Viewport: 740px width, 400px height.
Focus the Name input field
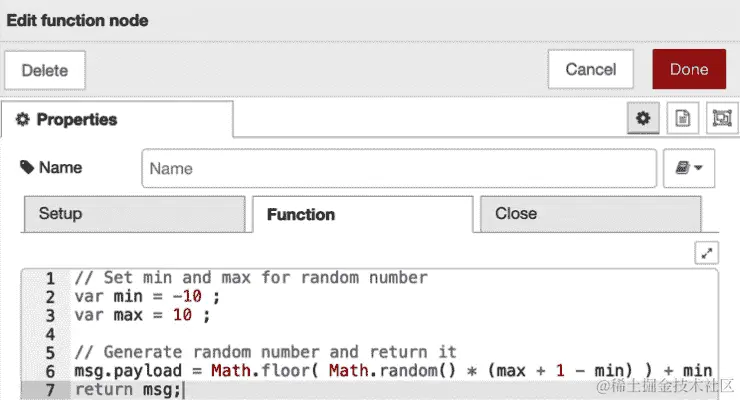click(x=399, y=168)
